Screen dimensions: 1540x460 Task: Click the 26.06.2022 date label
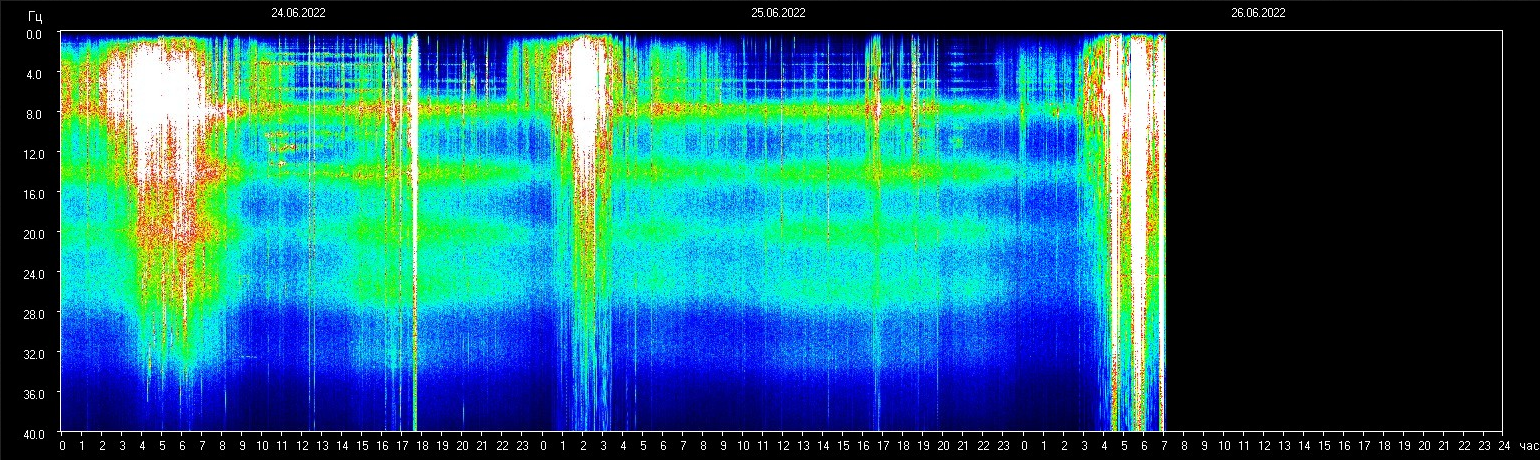[1258, 13]
